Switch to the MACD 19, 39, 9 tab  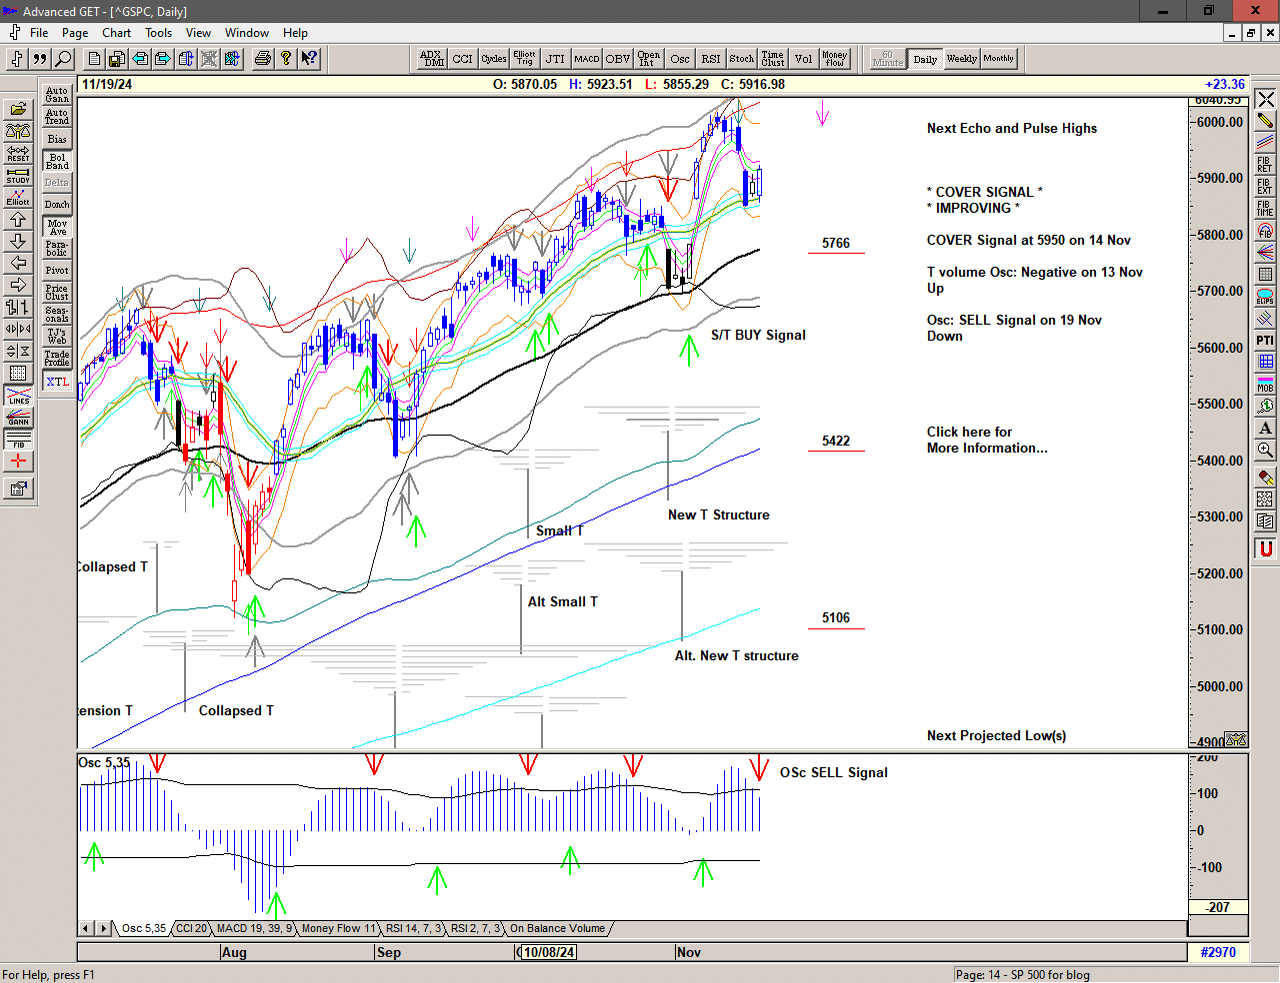pyautogui.click(x=254, y=928)
